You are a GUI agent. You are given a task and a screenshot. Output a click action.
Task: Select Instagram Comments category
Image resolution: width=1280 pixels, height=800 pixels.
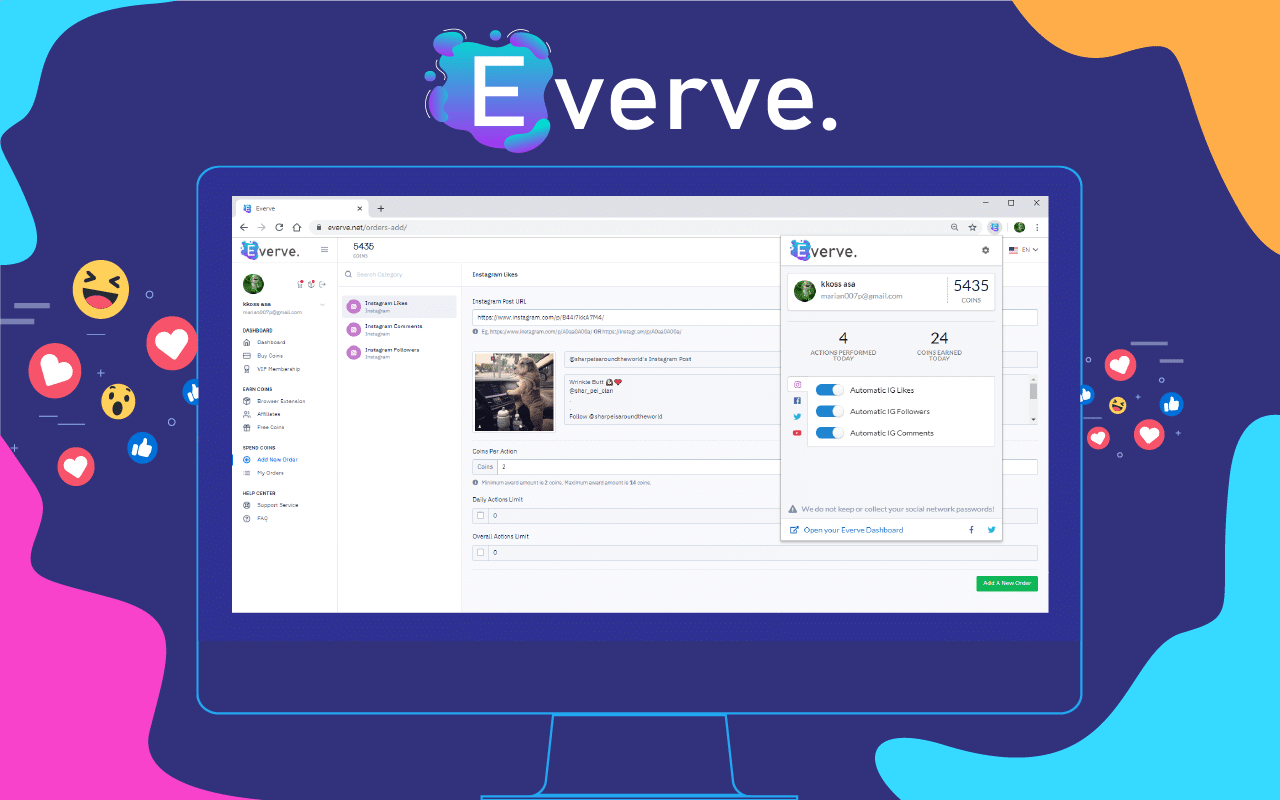[399, 330]
